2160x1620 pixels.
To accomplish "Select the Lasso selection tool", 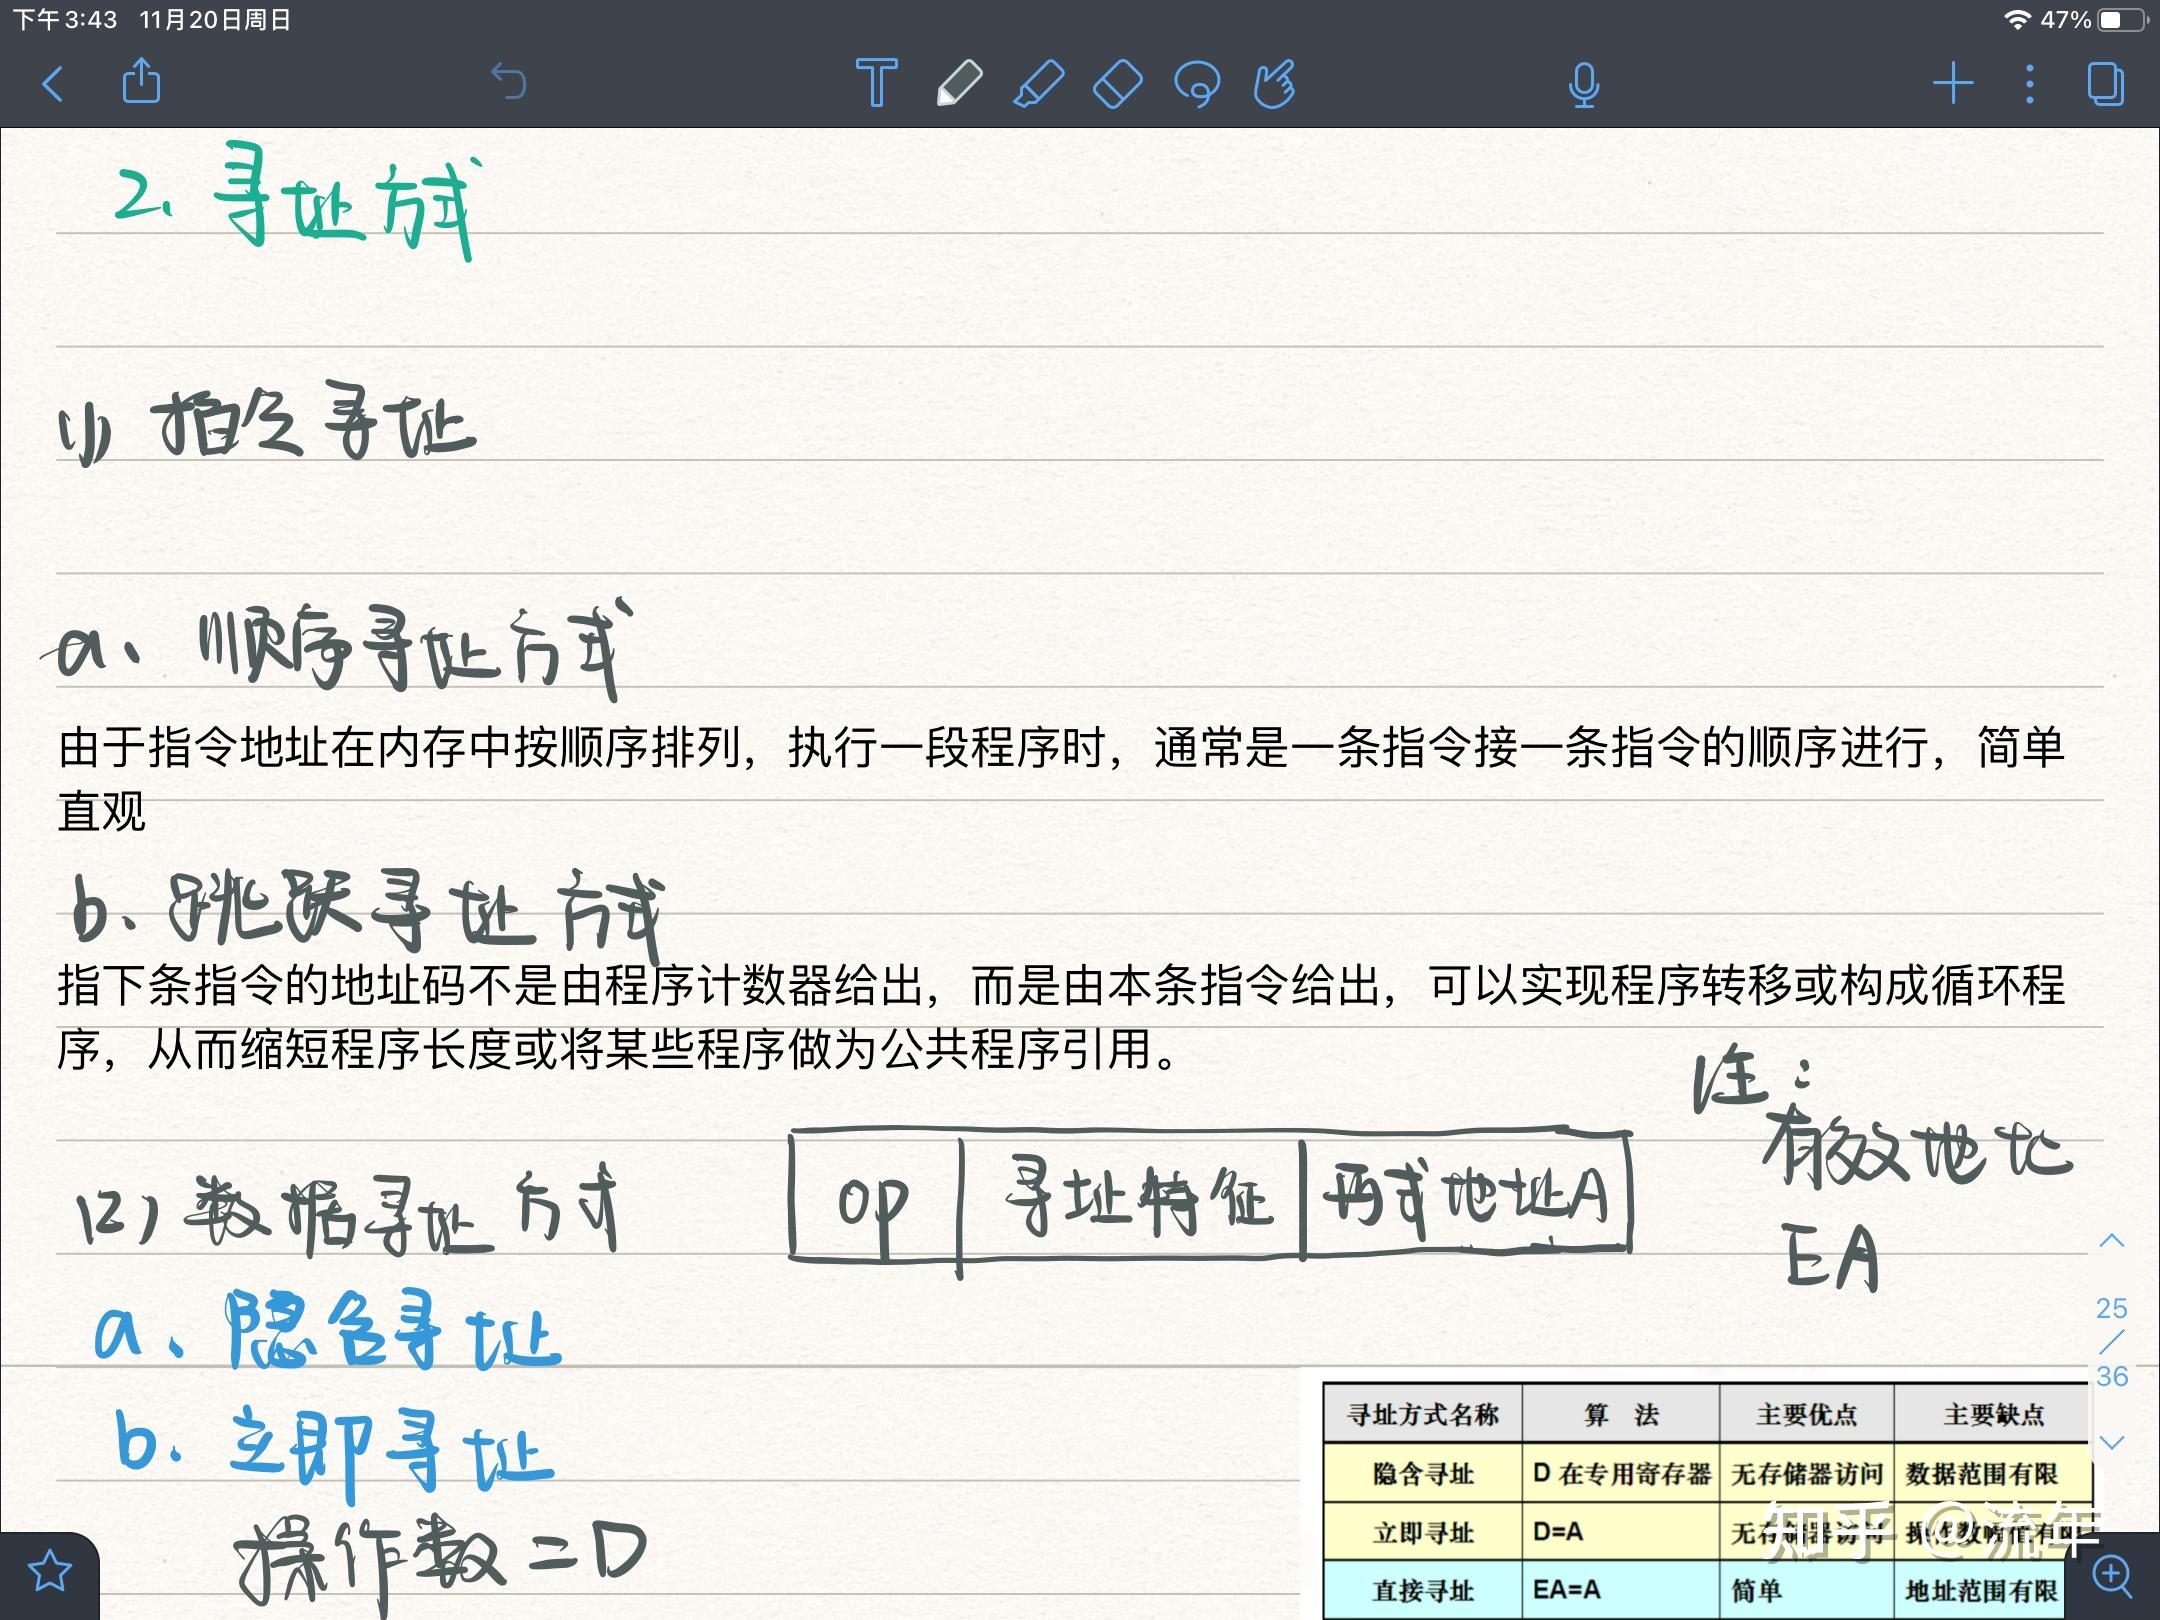I will (1196, 84).
